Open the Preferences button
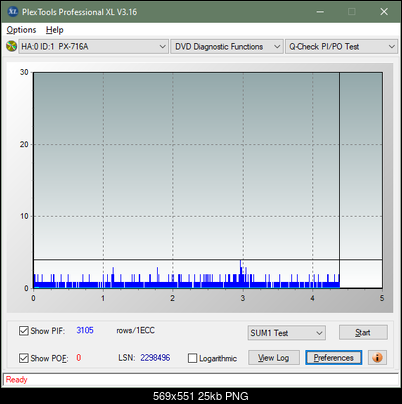This screenshot has width=402, height=404. (x=333, y=358)
